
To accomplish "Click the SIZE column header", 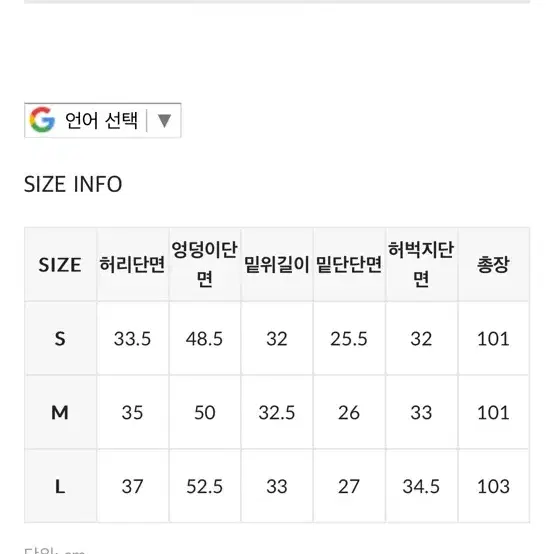I will tap(60, 265).
